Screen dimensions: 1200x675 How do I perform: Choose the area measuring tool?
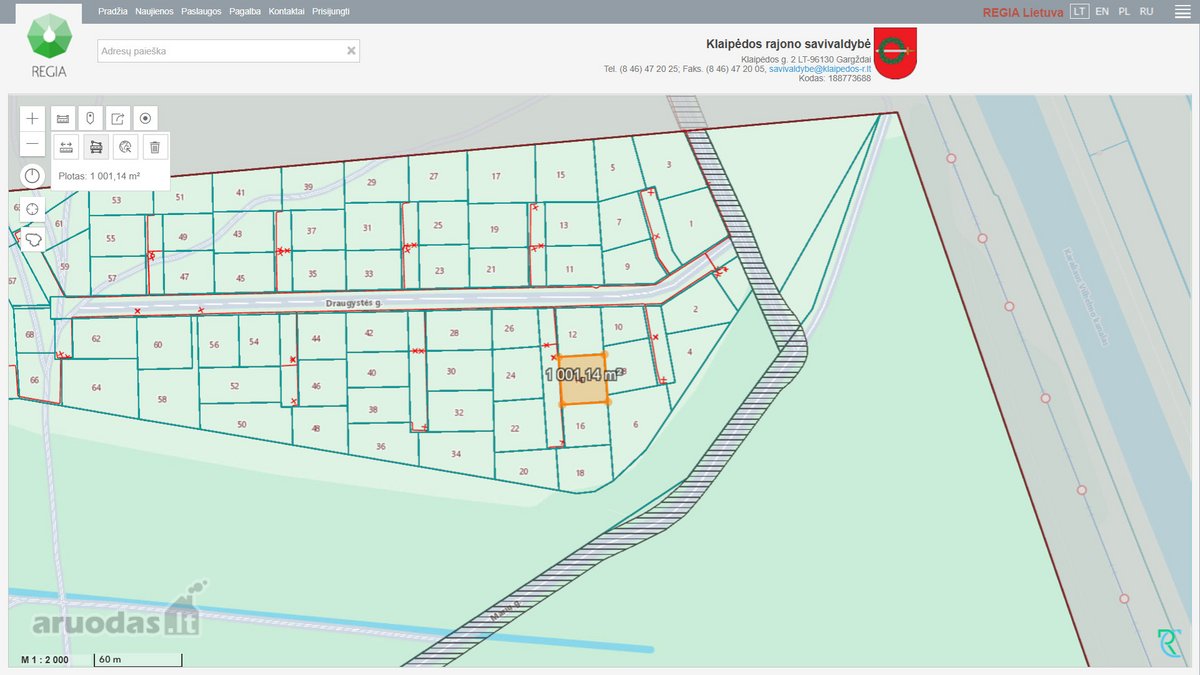(96, 147)
